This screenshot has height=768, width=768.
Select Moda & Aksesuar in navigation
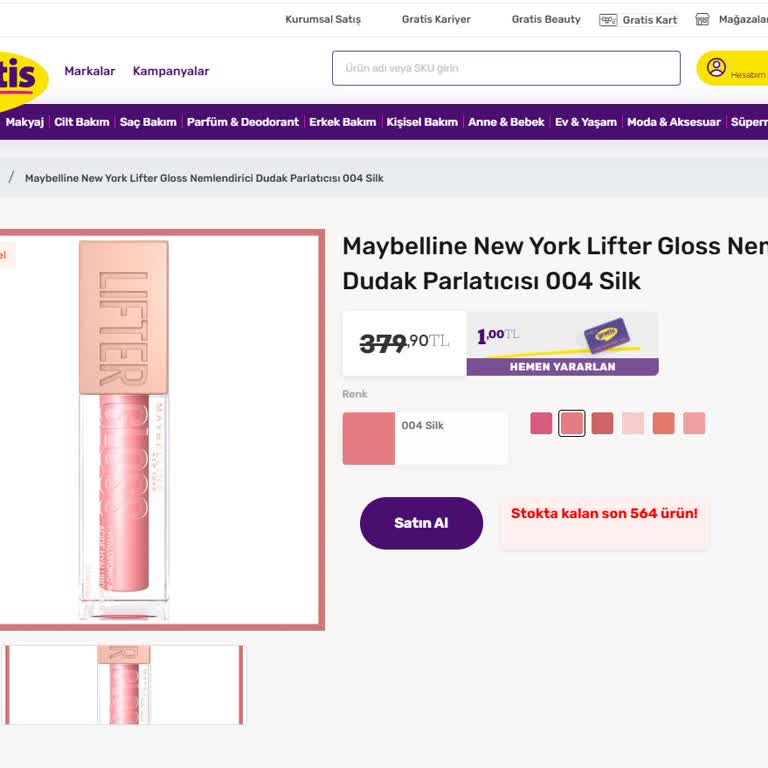point(674,122)
